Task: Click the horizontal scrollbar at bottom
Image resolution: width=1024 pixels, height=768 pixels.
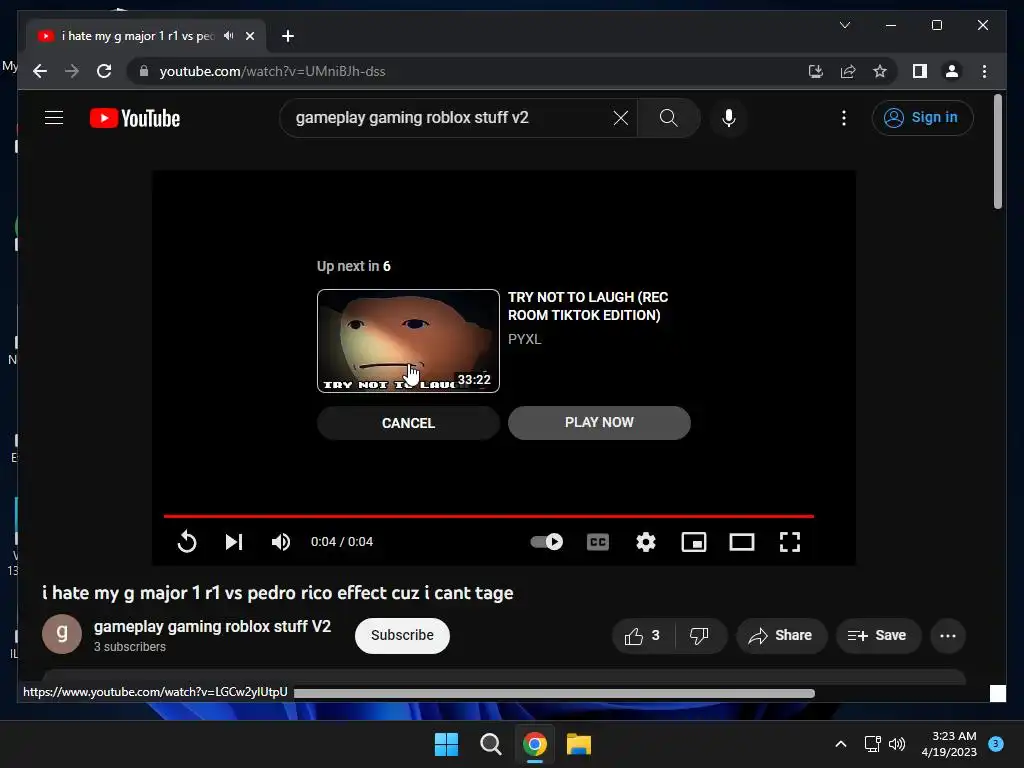Action: click(x=554, y=693)
